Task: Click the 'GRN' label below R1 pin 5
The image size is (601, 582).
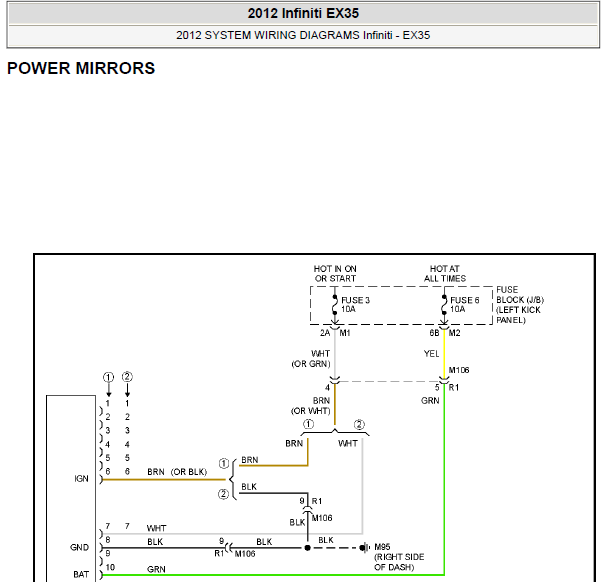Action: (430, 401)
